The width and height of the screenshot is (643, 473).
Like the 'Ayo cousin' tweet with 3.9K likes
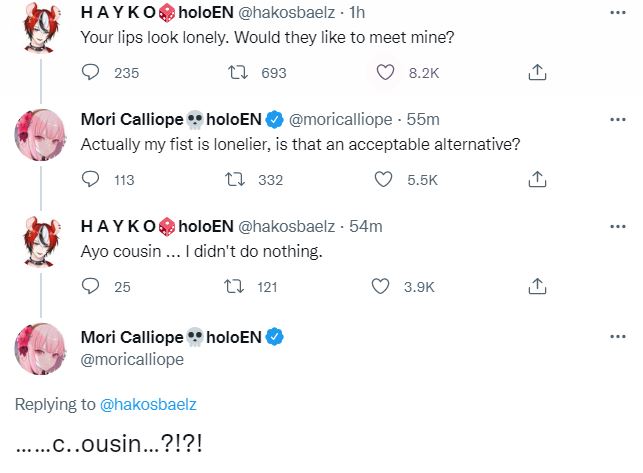click(x=380, y=287)
